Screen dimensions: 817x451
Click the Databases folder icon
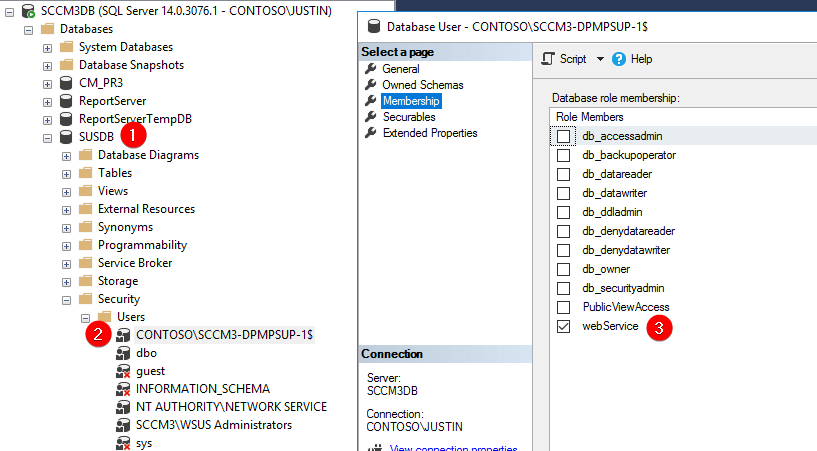click(x=47, y=29)
